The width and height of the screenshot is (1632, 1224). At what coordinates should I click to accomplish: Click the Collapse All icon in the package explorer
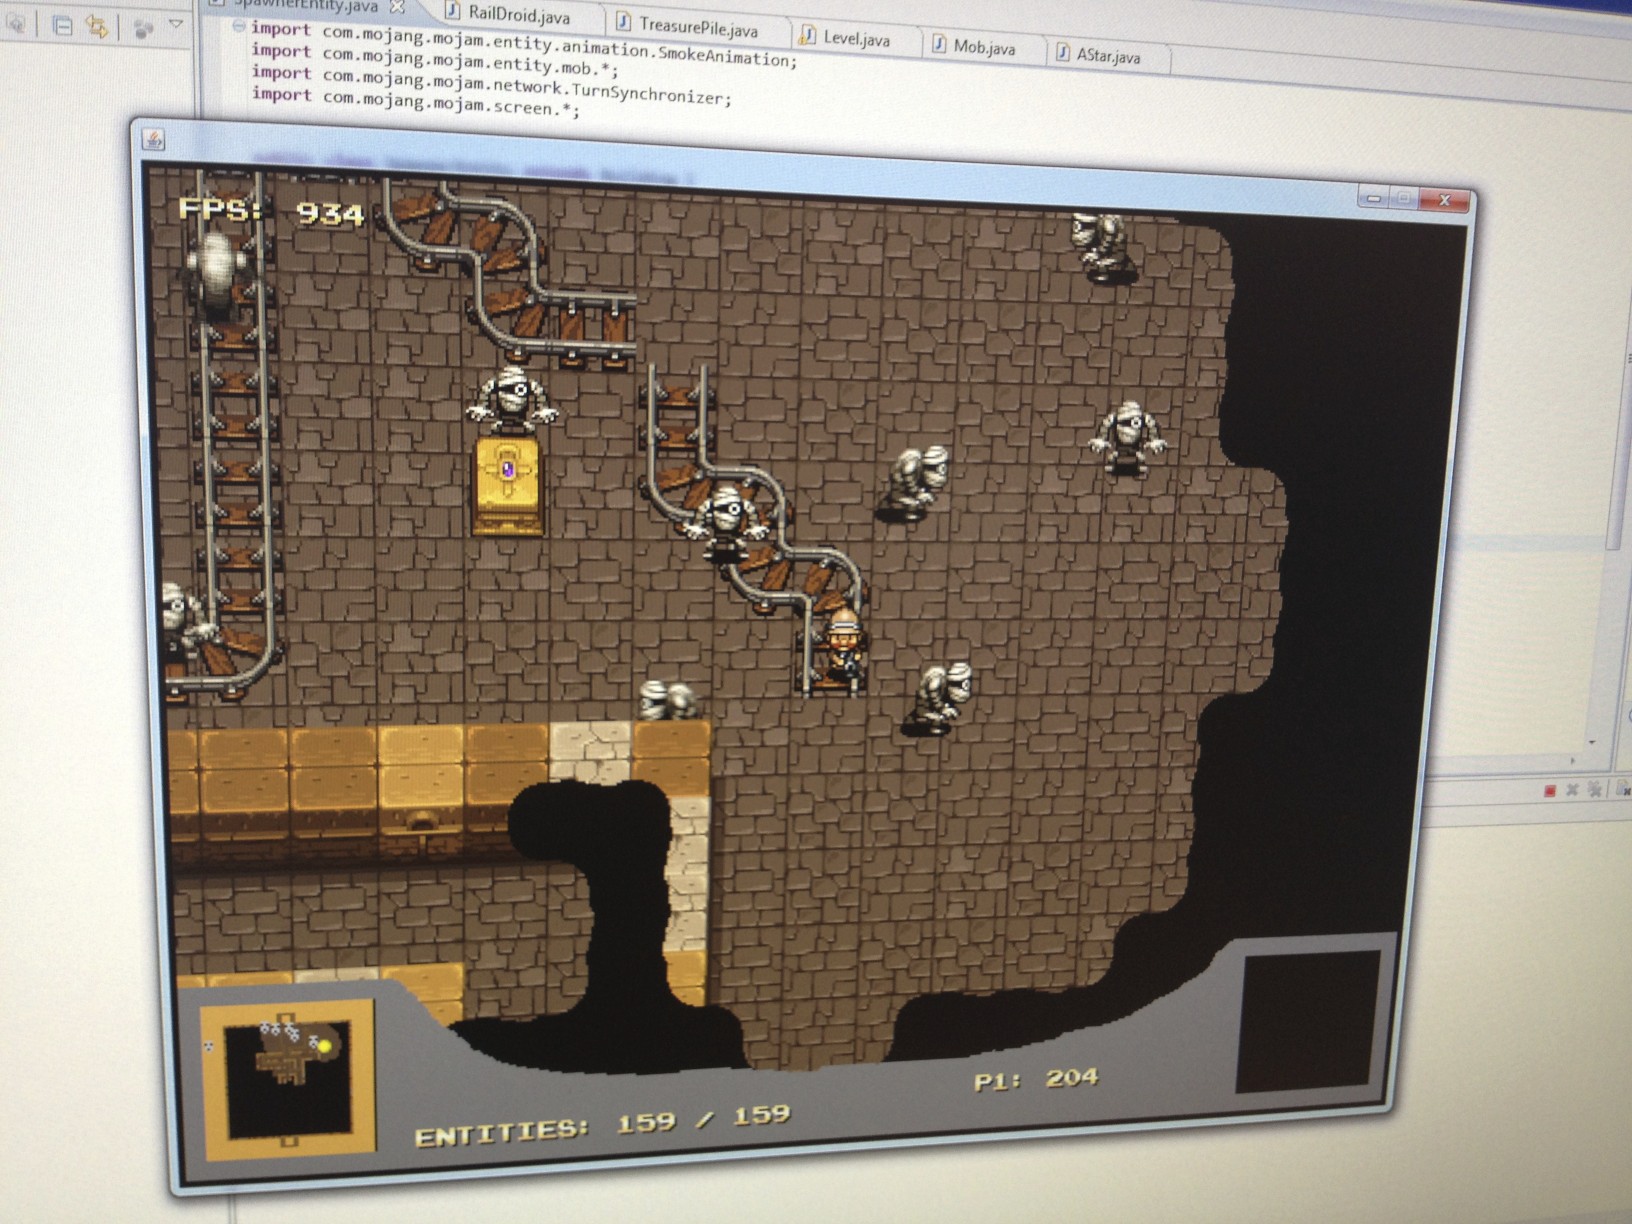[62, 26]
